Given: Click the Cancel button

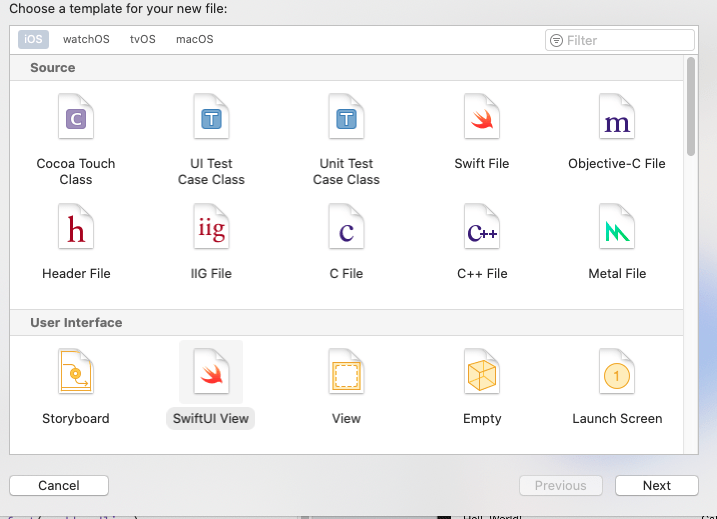Looking at the screenshot, I should pos(59,485).
